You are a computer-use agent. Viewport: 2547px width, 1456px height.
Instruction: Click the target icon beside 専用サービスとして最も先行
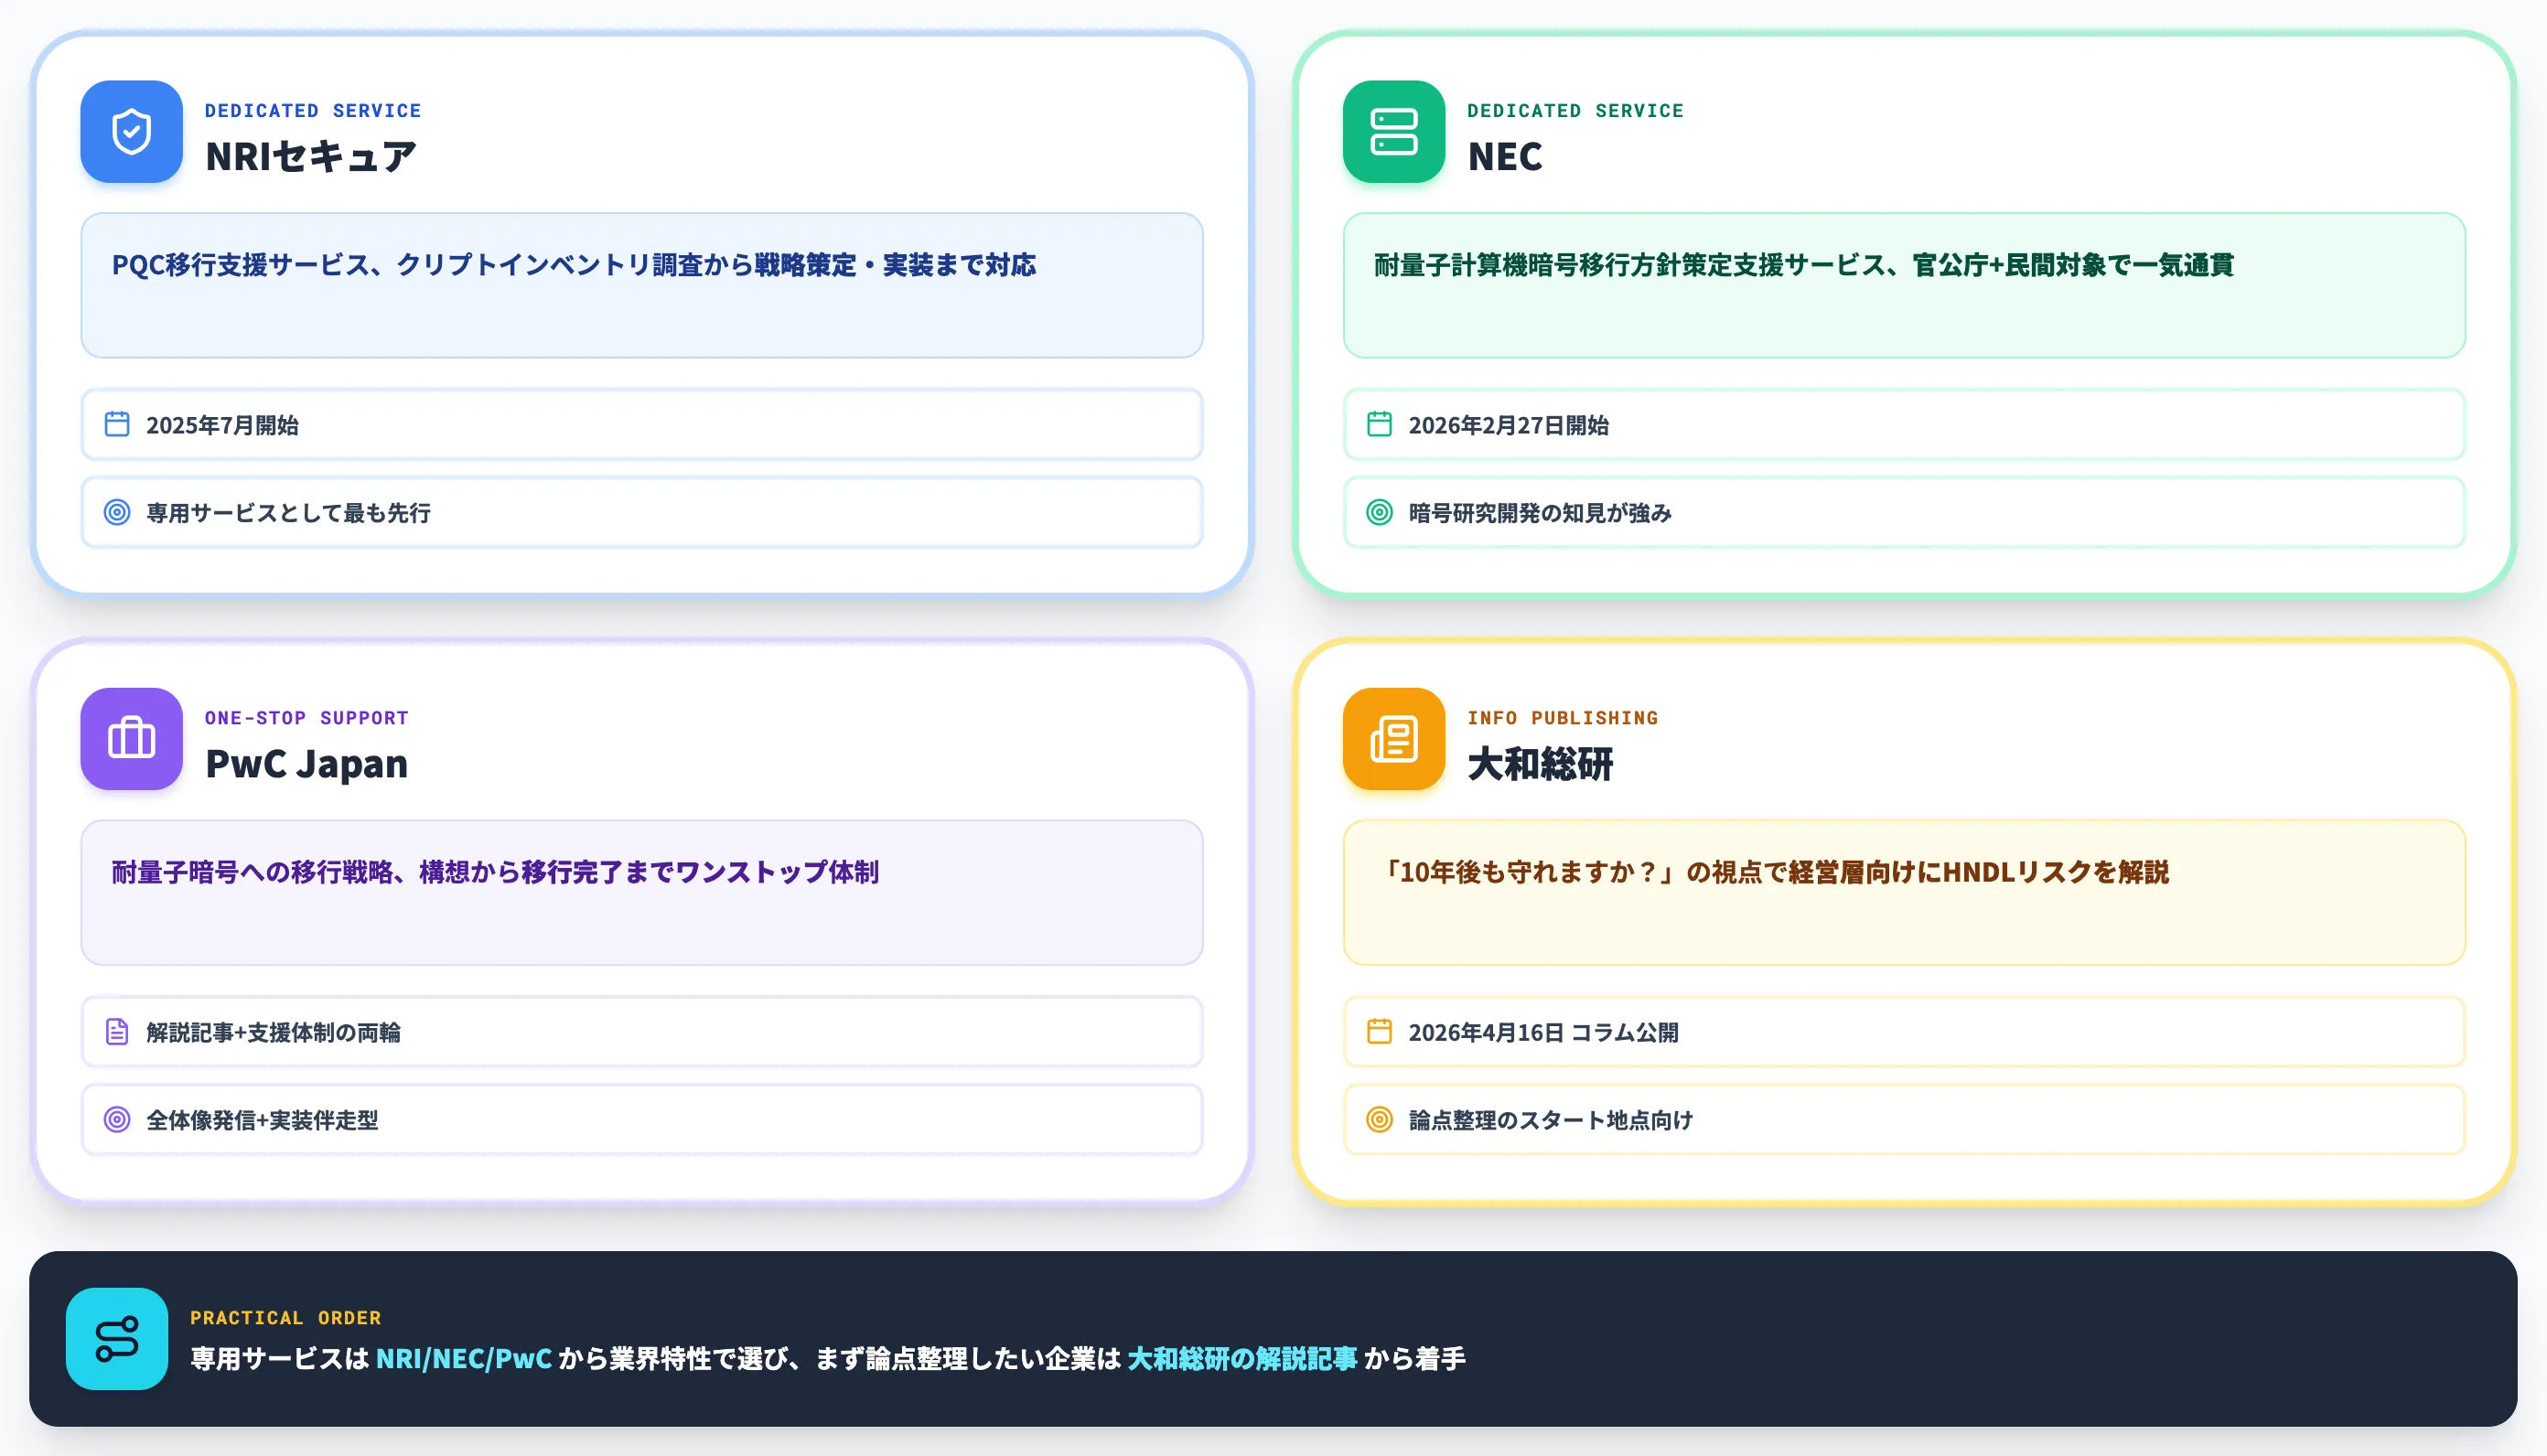[x=117, y=512]
